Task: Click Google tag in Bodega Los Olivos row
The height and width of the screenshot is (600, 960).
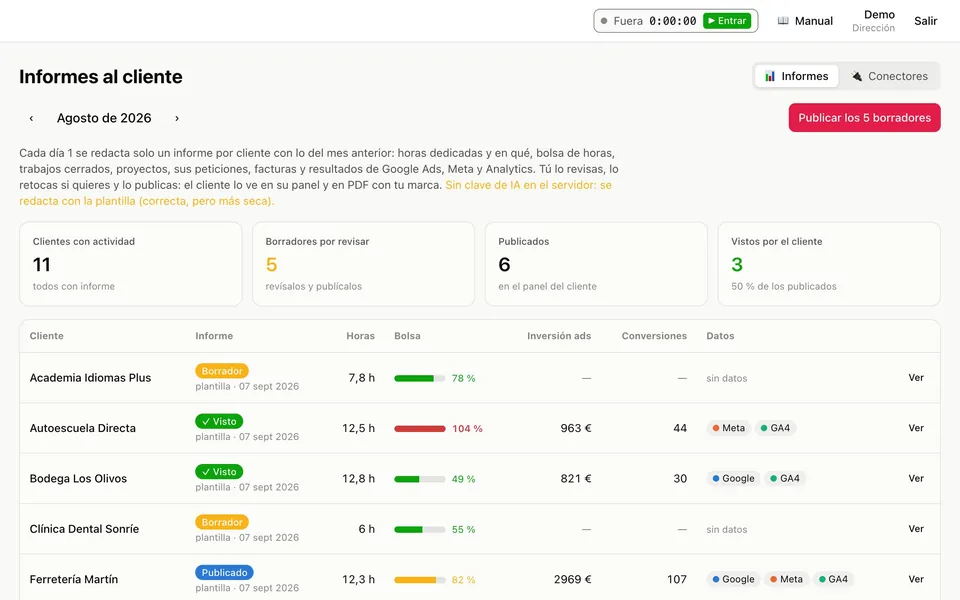Action: 733,478
